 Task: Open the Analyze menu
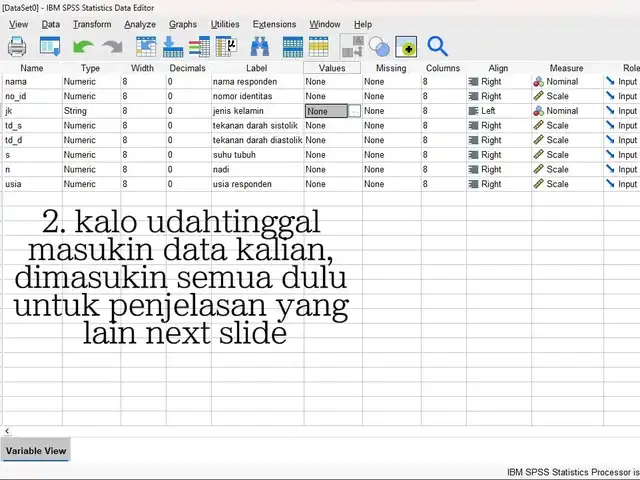[x=140, y=24]
